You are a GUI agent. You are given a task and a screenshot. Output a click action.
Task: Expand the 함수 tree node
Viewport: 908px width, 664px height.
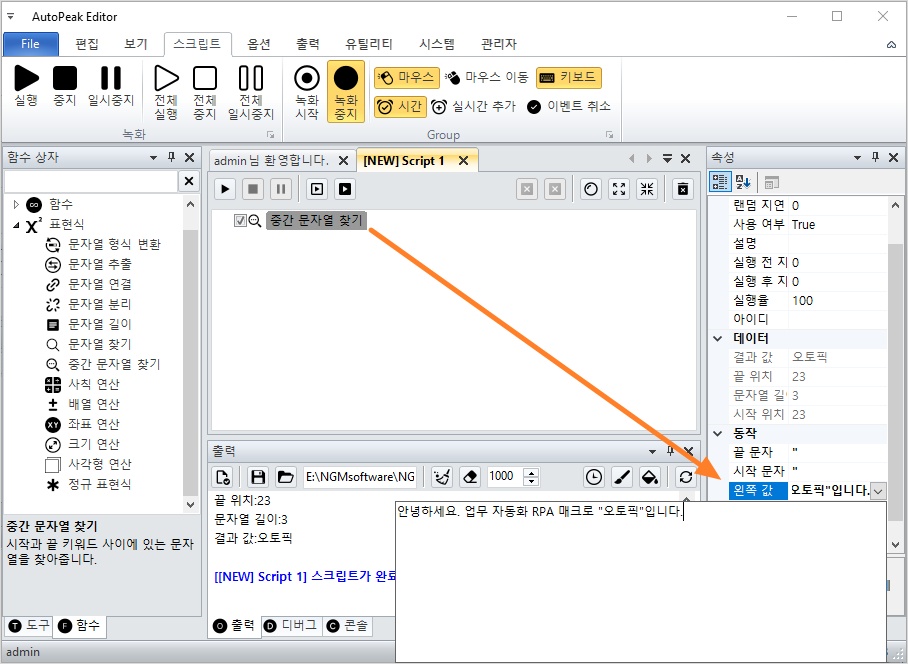(16, 204)
